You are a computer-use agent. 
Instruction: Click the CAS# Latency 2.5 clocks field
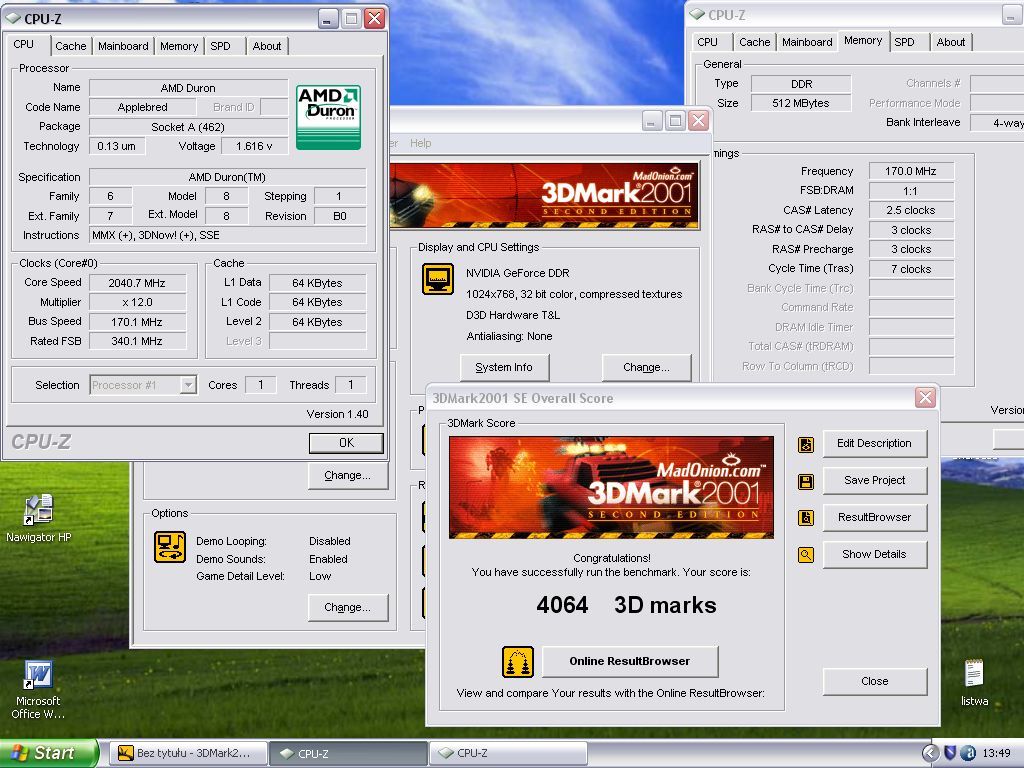(x=911, y=210)
